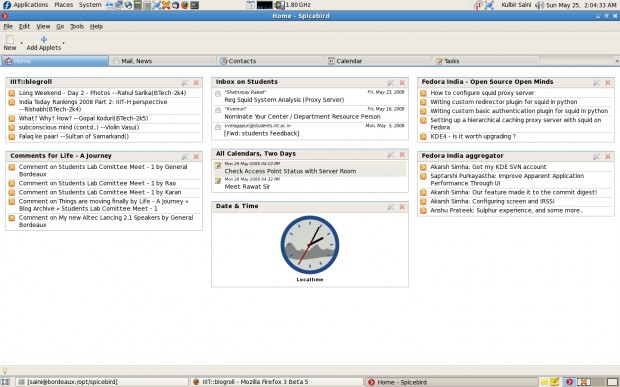The image size is (620, 387).
Task: Configure the All Calendars, Two Days applet
Action: pyautogui.click(x=391, y=155)
